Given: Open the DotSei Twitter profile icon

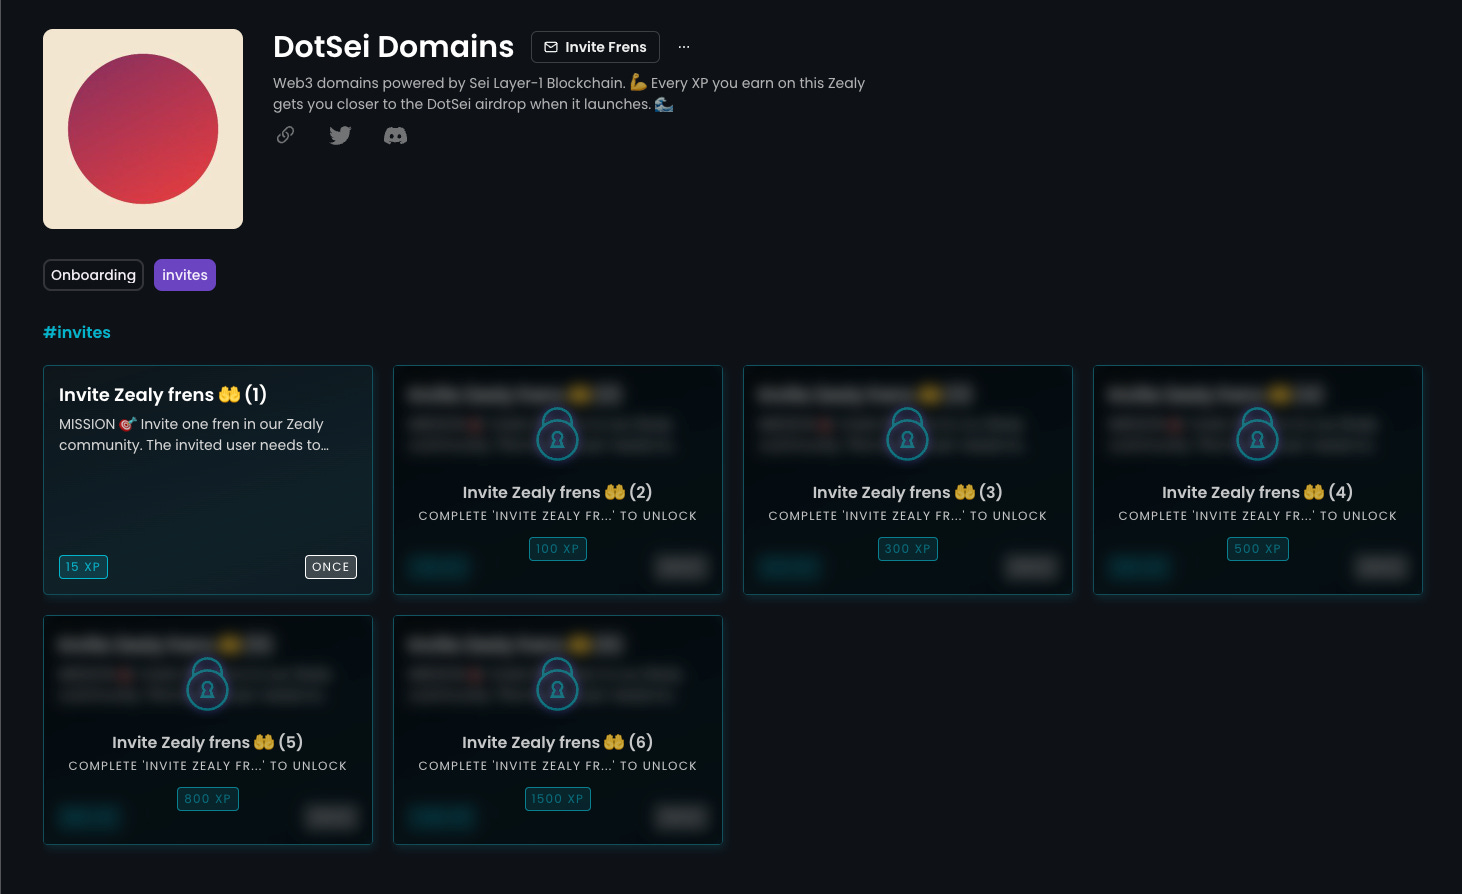Looking at the screenshot, I should 340,135.
